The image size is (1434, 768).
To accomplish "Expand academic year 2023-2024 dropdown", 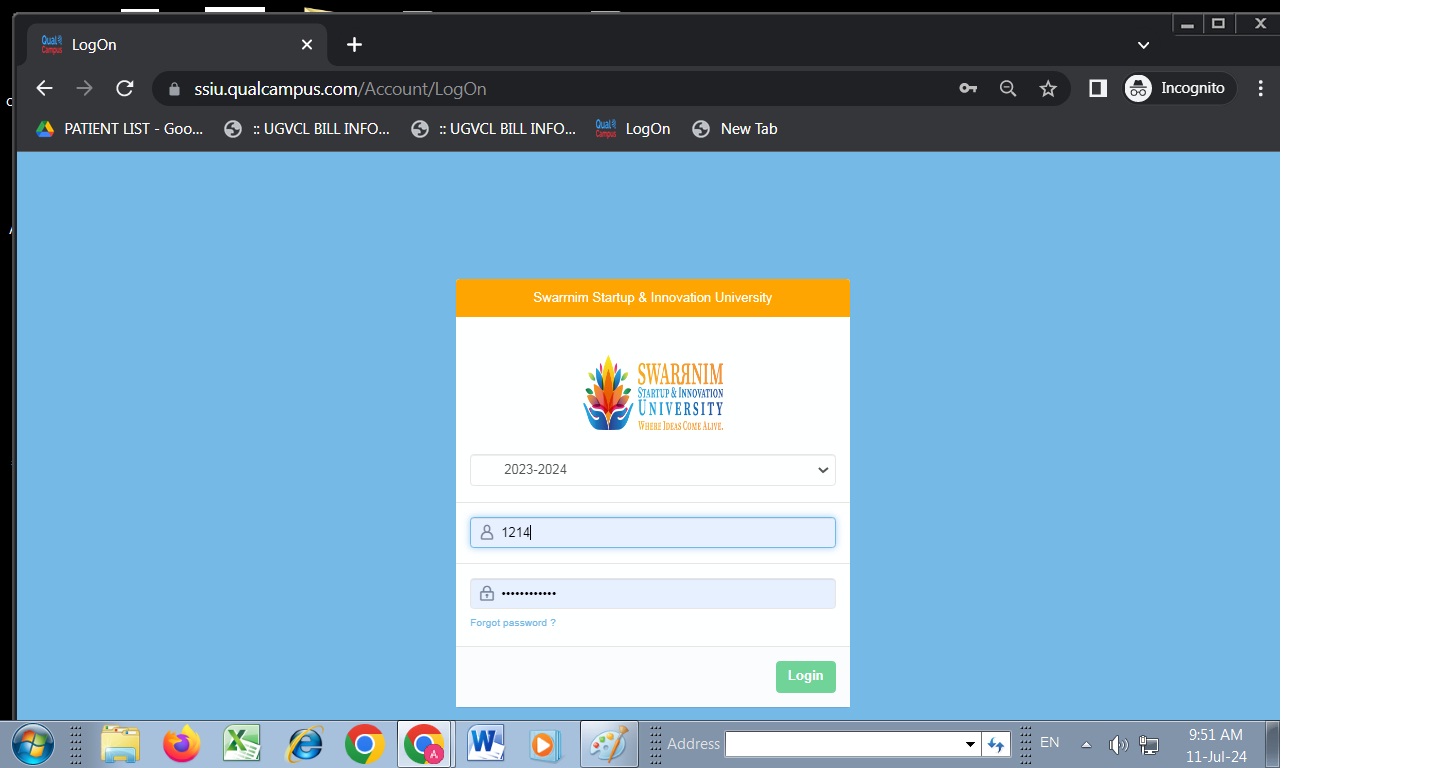I will (653, 470).
